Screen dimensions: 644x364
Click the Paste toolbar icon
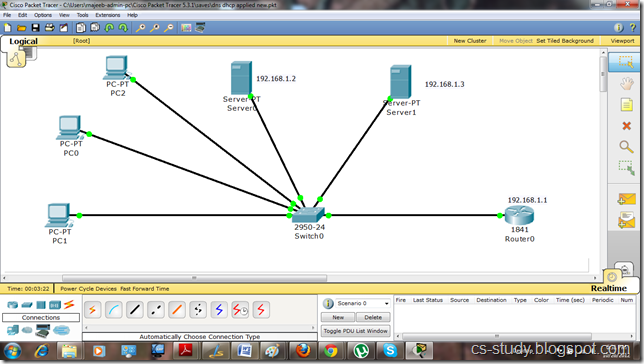(x=95, y=28)
